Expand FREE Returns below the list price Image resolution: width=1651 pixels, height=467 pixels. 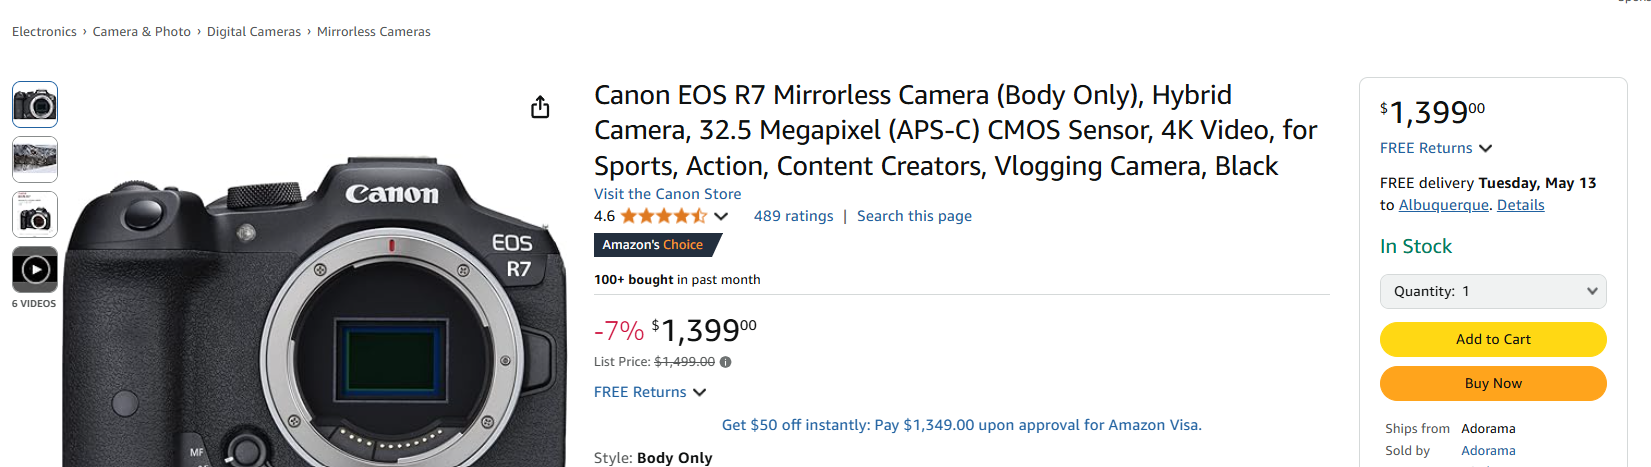pos(650,392)
